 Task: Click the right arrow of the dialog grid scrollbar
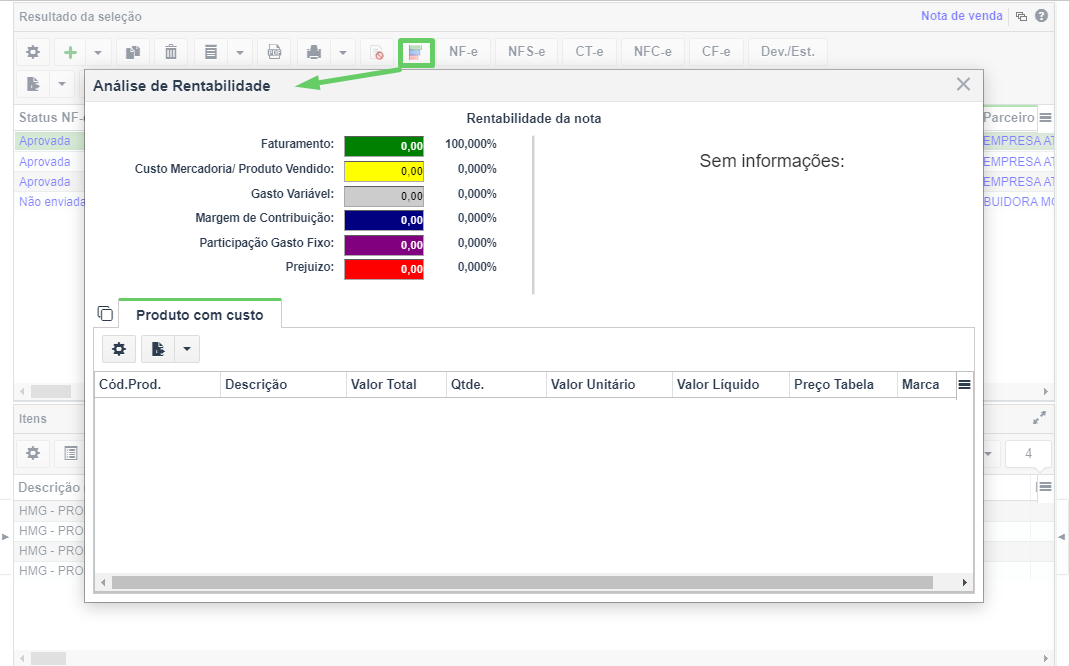(965, 582)
